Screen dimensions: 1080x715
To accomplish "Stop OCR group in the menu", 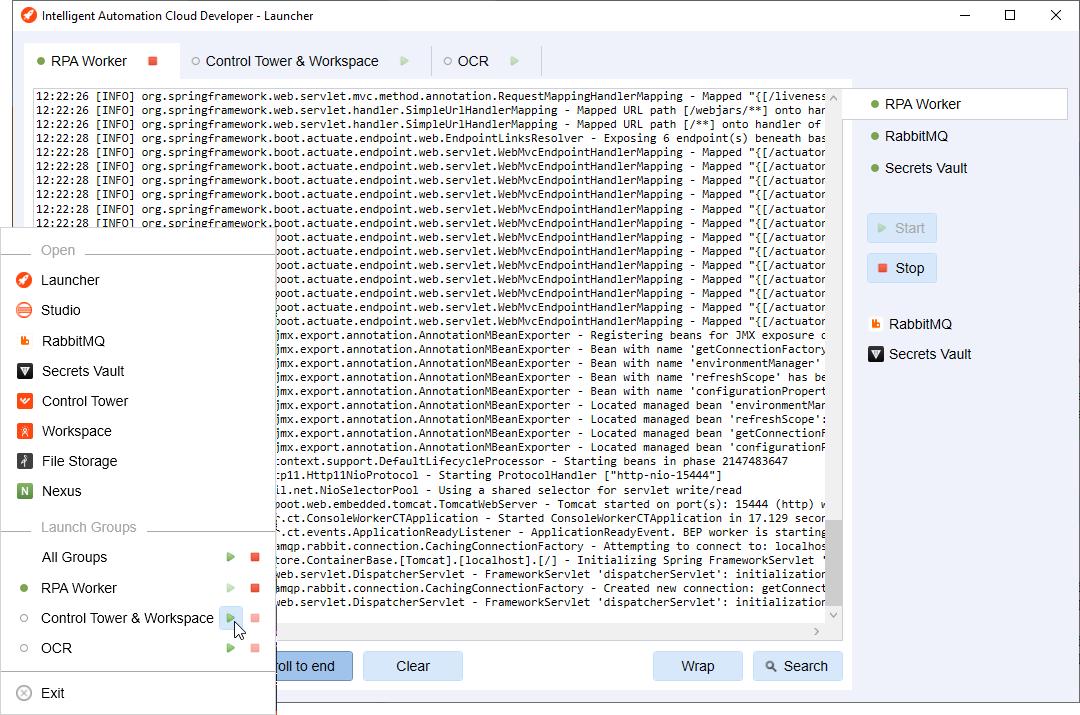I will click(255, 648).
